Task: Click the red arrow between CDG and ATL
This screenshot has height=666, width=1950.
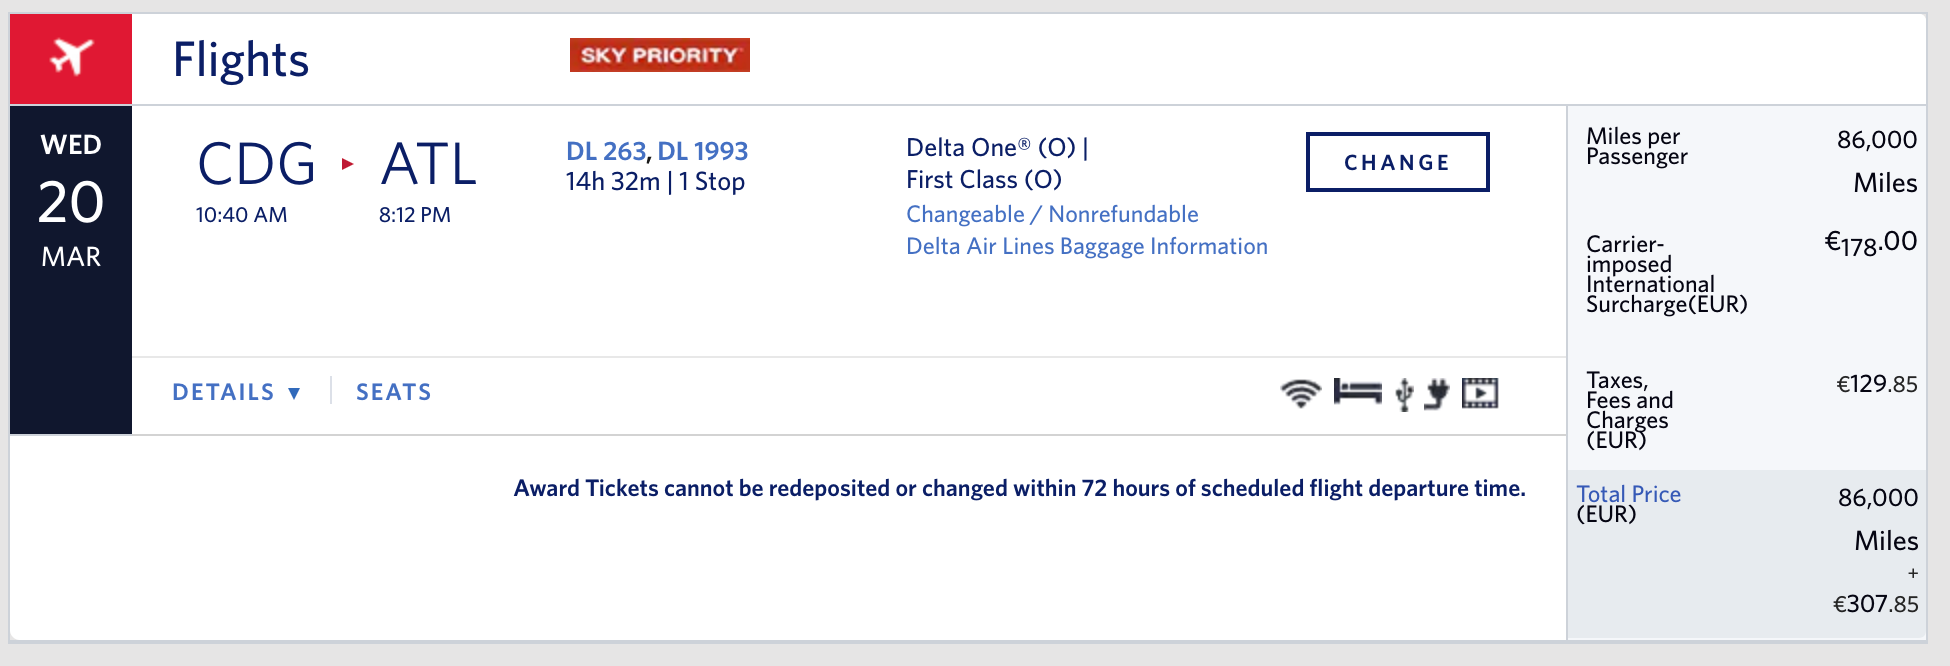Action: (x=347, y=164)
